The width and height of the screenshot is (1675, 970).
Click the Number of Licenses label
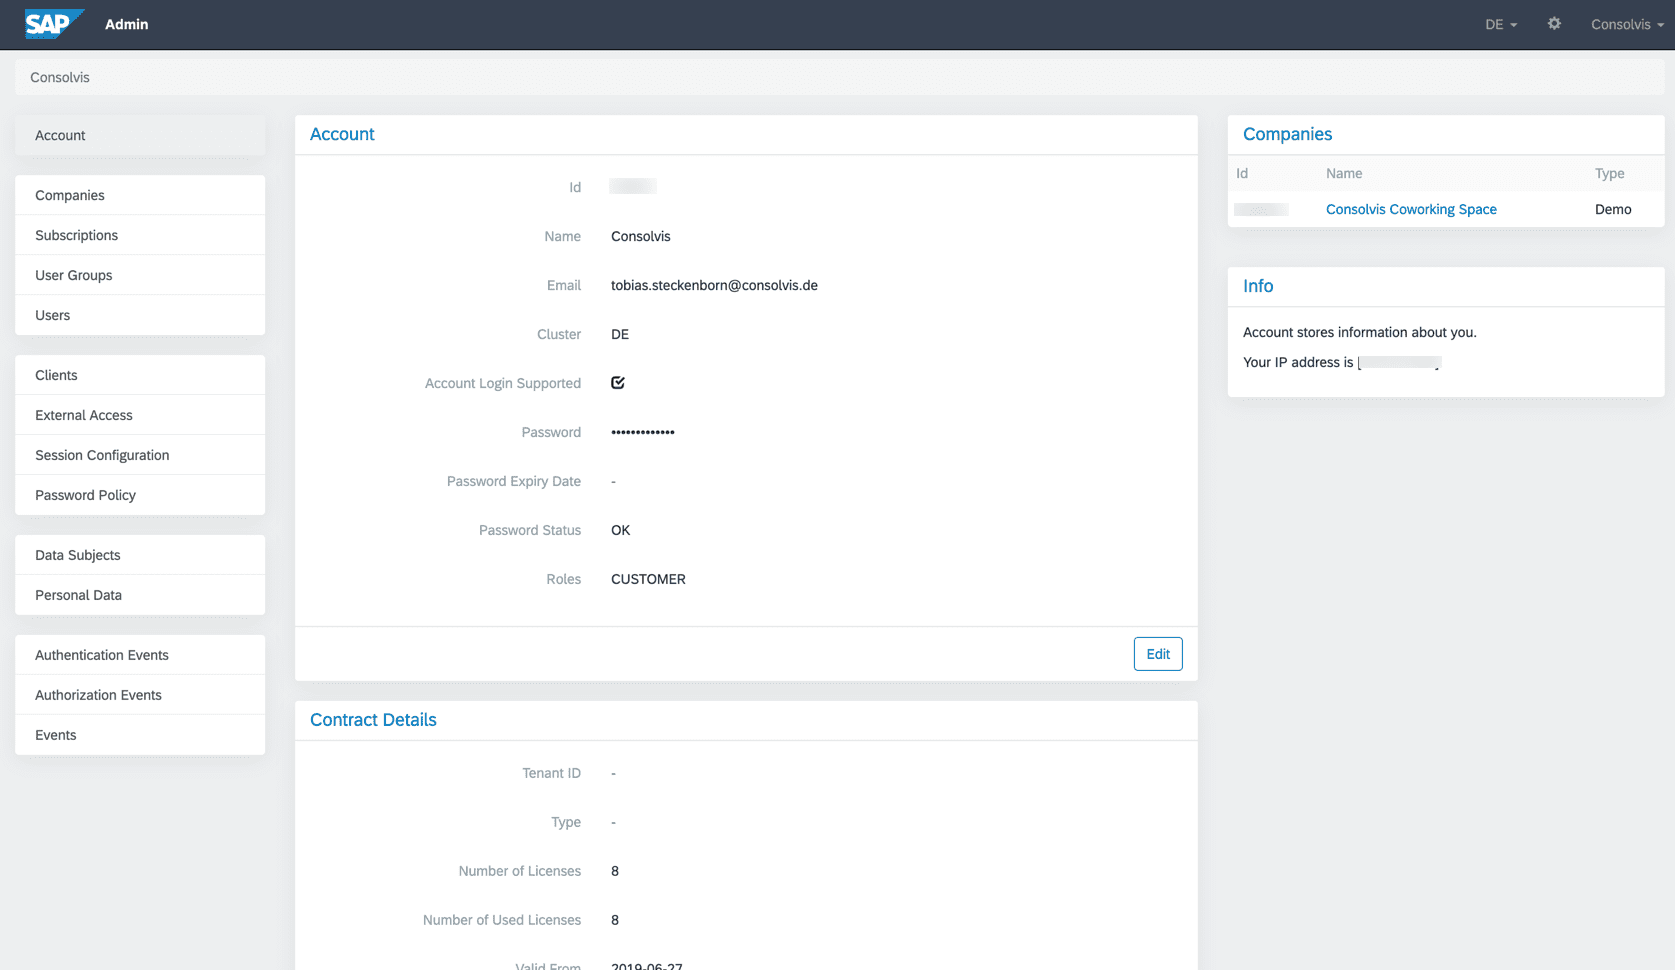[519, 871]
